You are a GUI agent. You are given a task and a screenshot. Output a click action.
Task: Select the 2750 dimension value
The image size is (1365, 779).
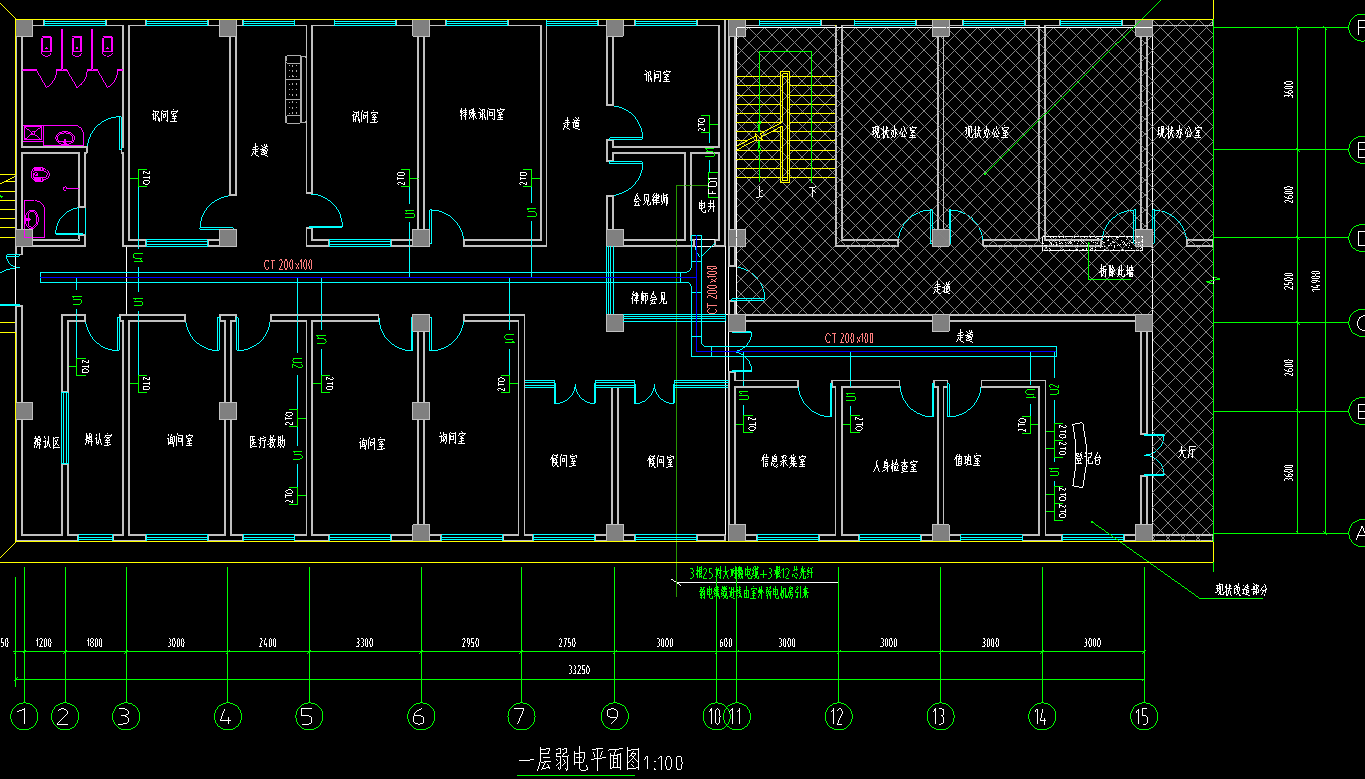tap(567, 642)
